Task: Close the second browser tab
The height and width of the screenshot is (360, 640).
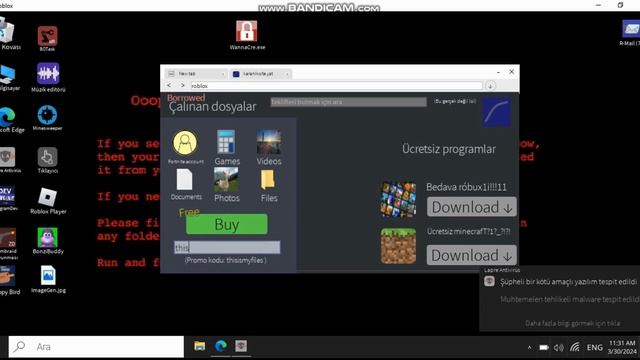Action: 287,74
